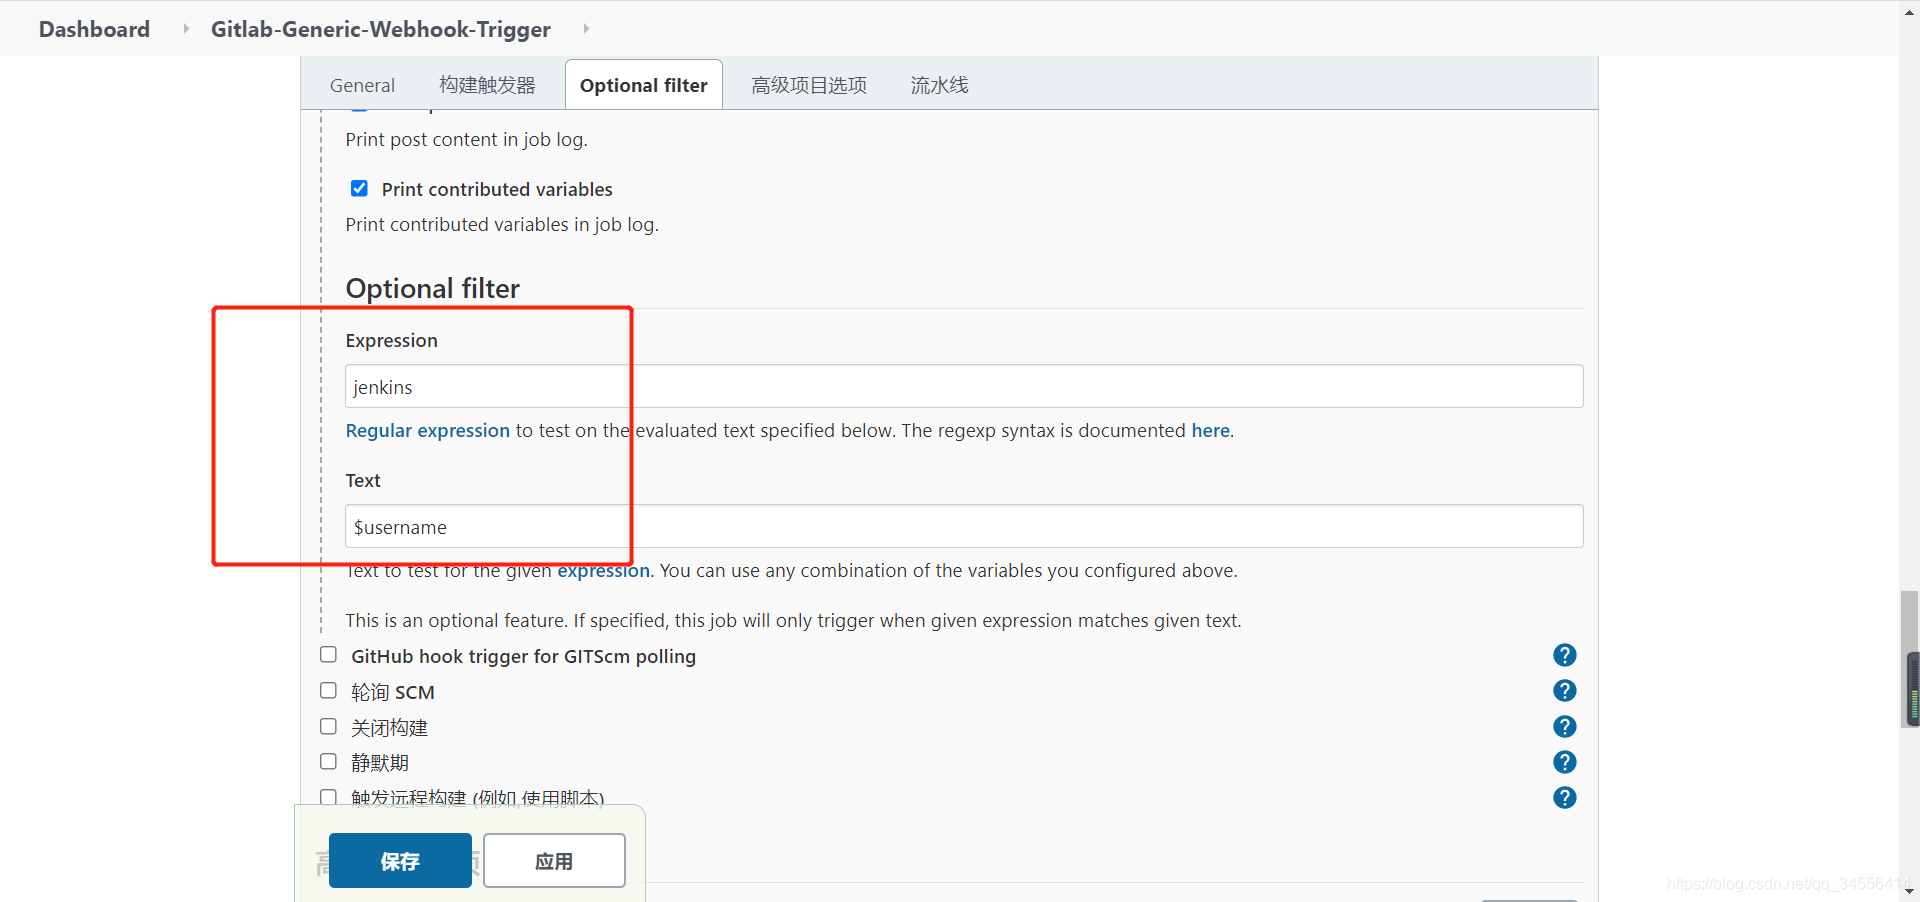Screen dimensions: 1920x902
Task: Check the 静默期 option
Action: pos(328,762)
